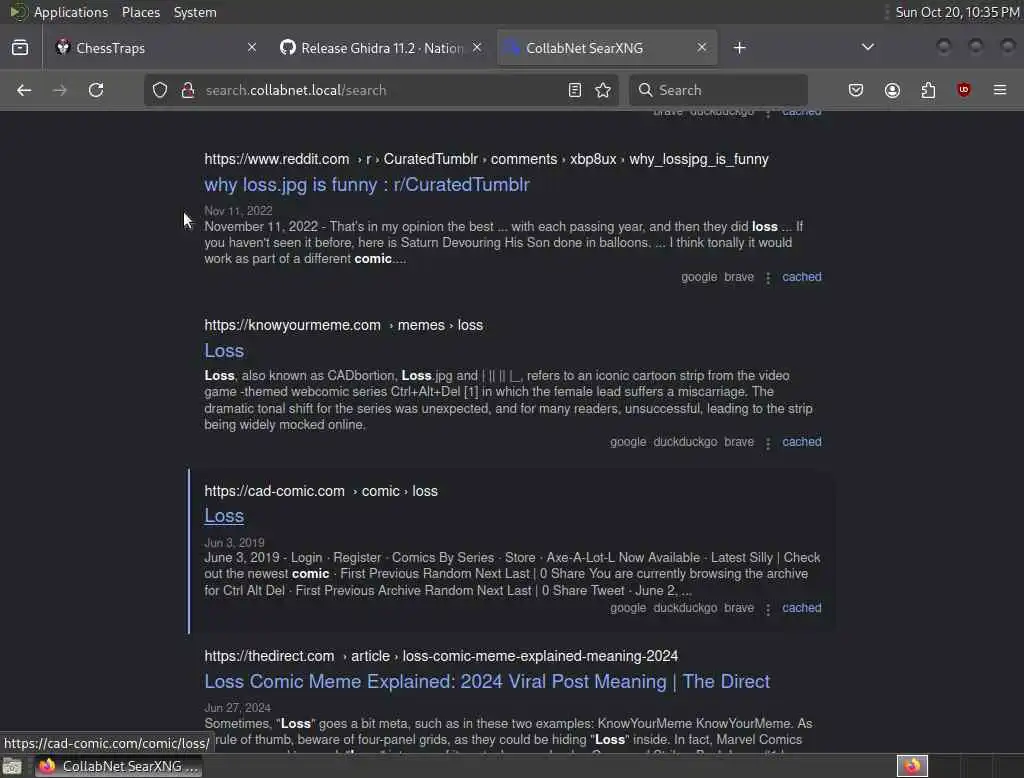Viewport: 1024px width, 778px height.
Task: Open the Firefox account icon
Action: [x=892, y=90]
